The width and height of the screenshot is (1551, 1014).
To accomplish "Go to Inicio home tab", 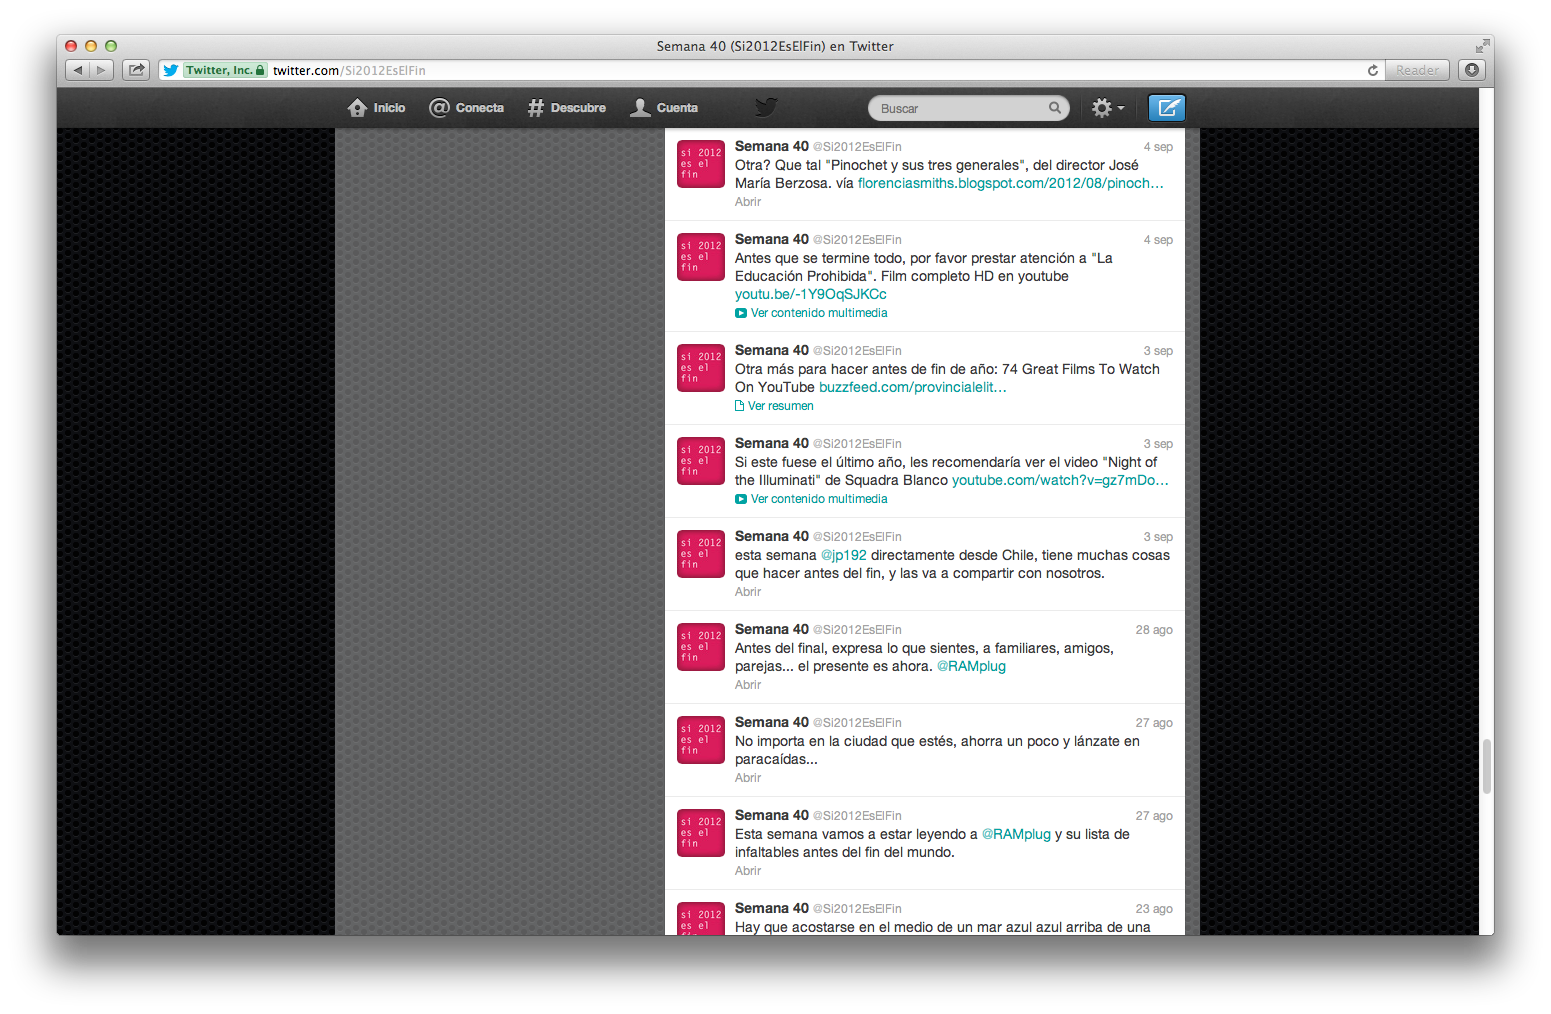I will pos(376,108).
